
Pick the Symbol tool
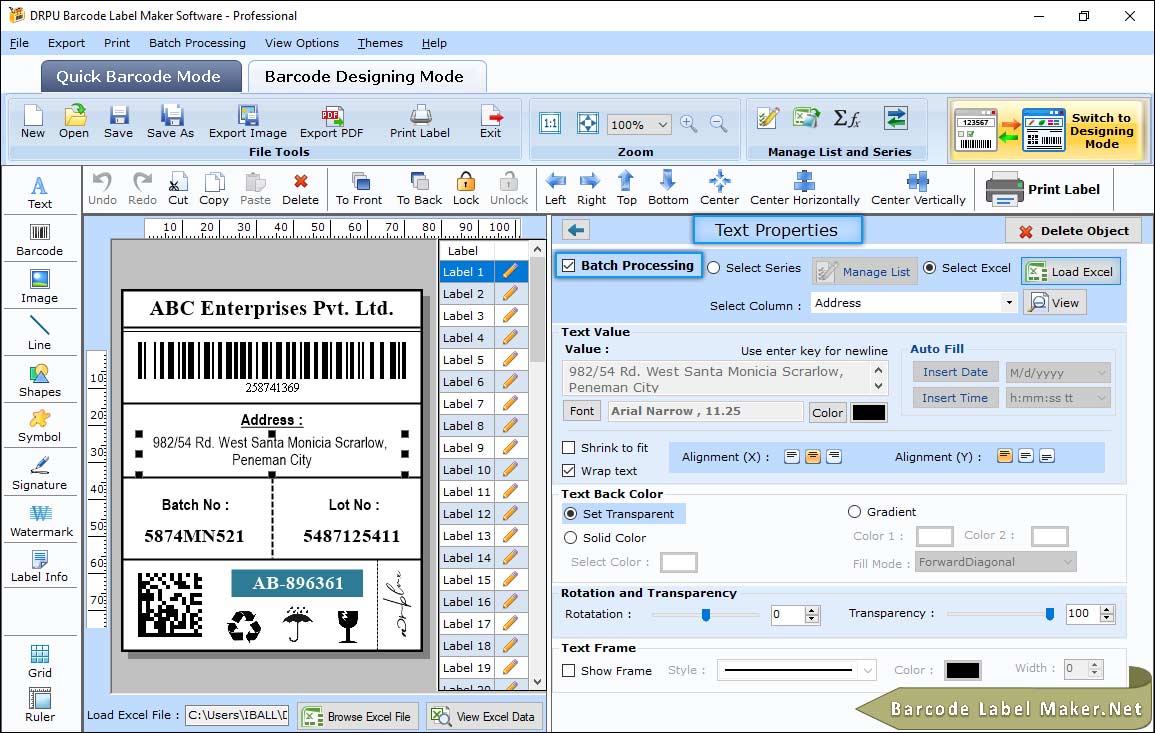pos(40,427)
